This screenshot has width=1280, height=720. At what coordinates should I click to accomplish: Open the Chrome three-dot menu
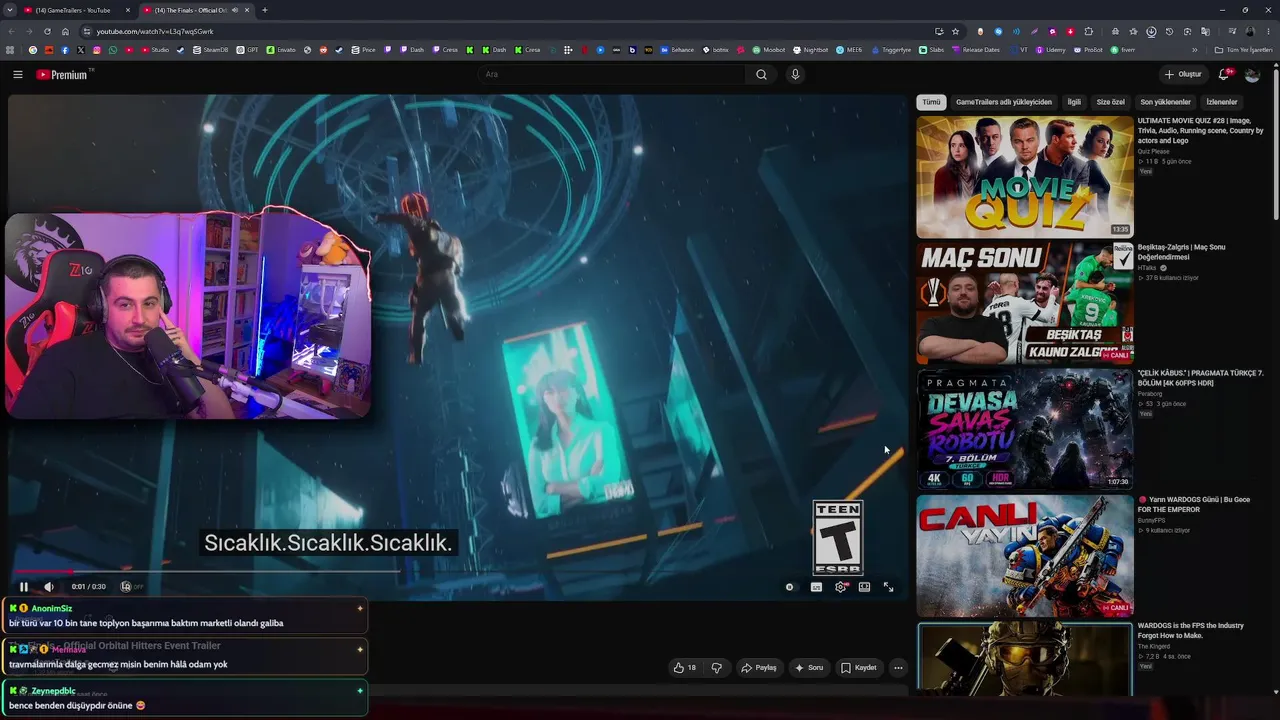1268,31
